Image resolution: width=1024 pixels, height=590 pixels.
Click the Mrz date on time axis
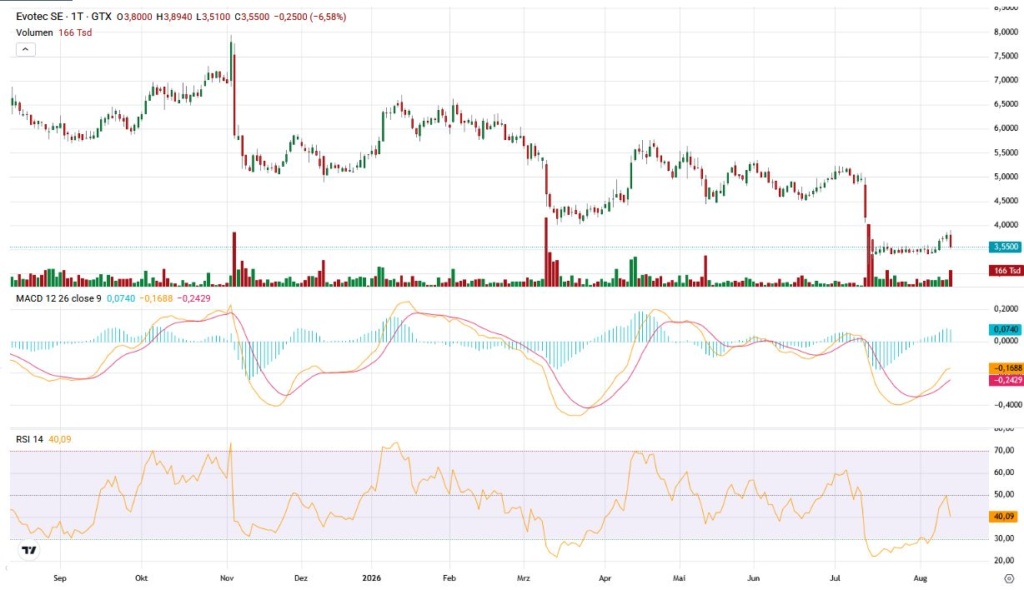pyautogui.click(x=523, y=578)
